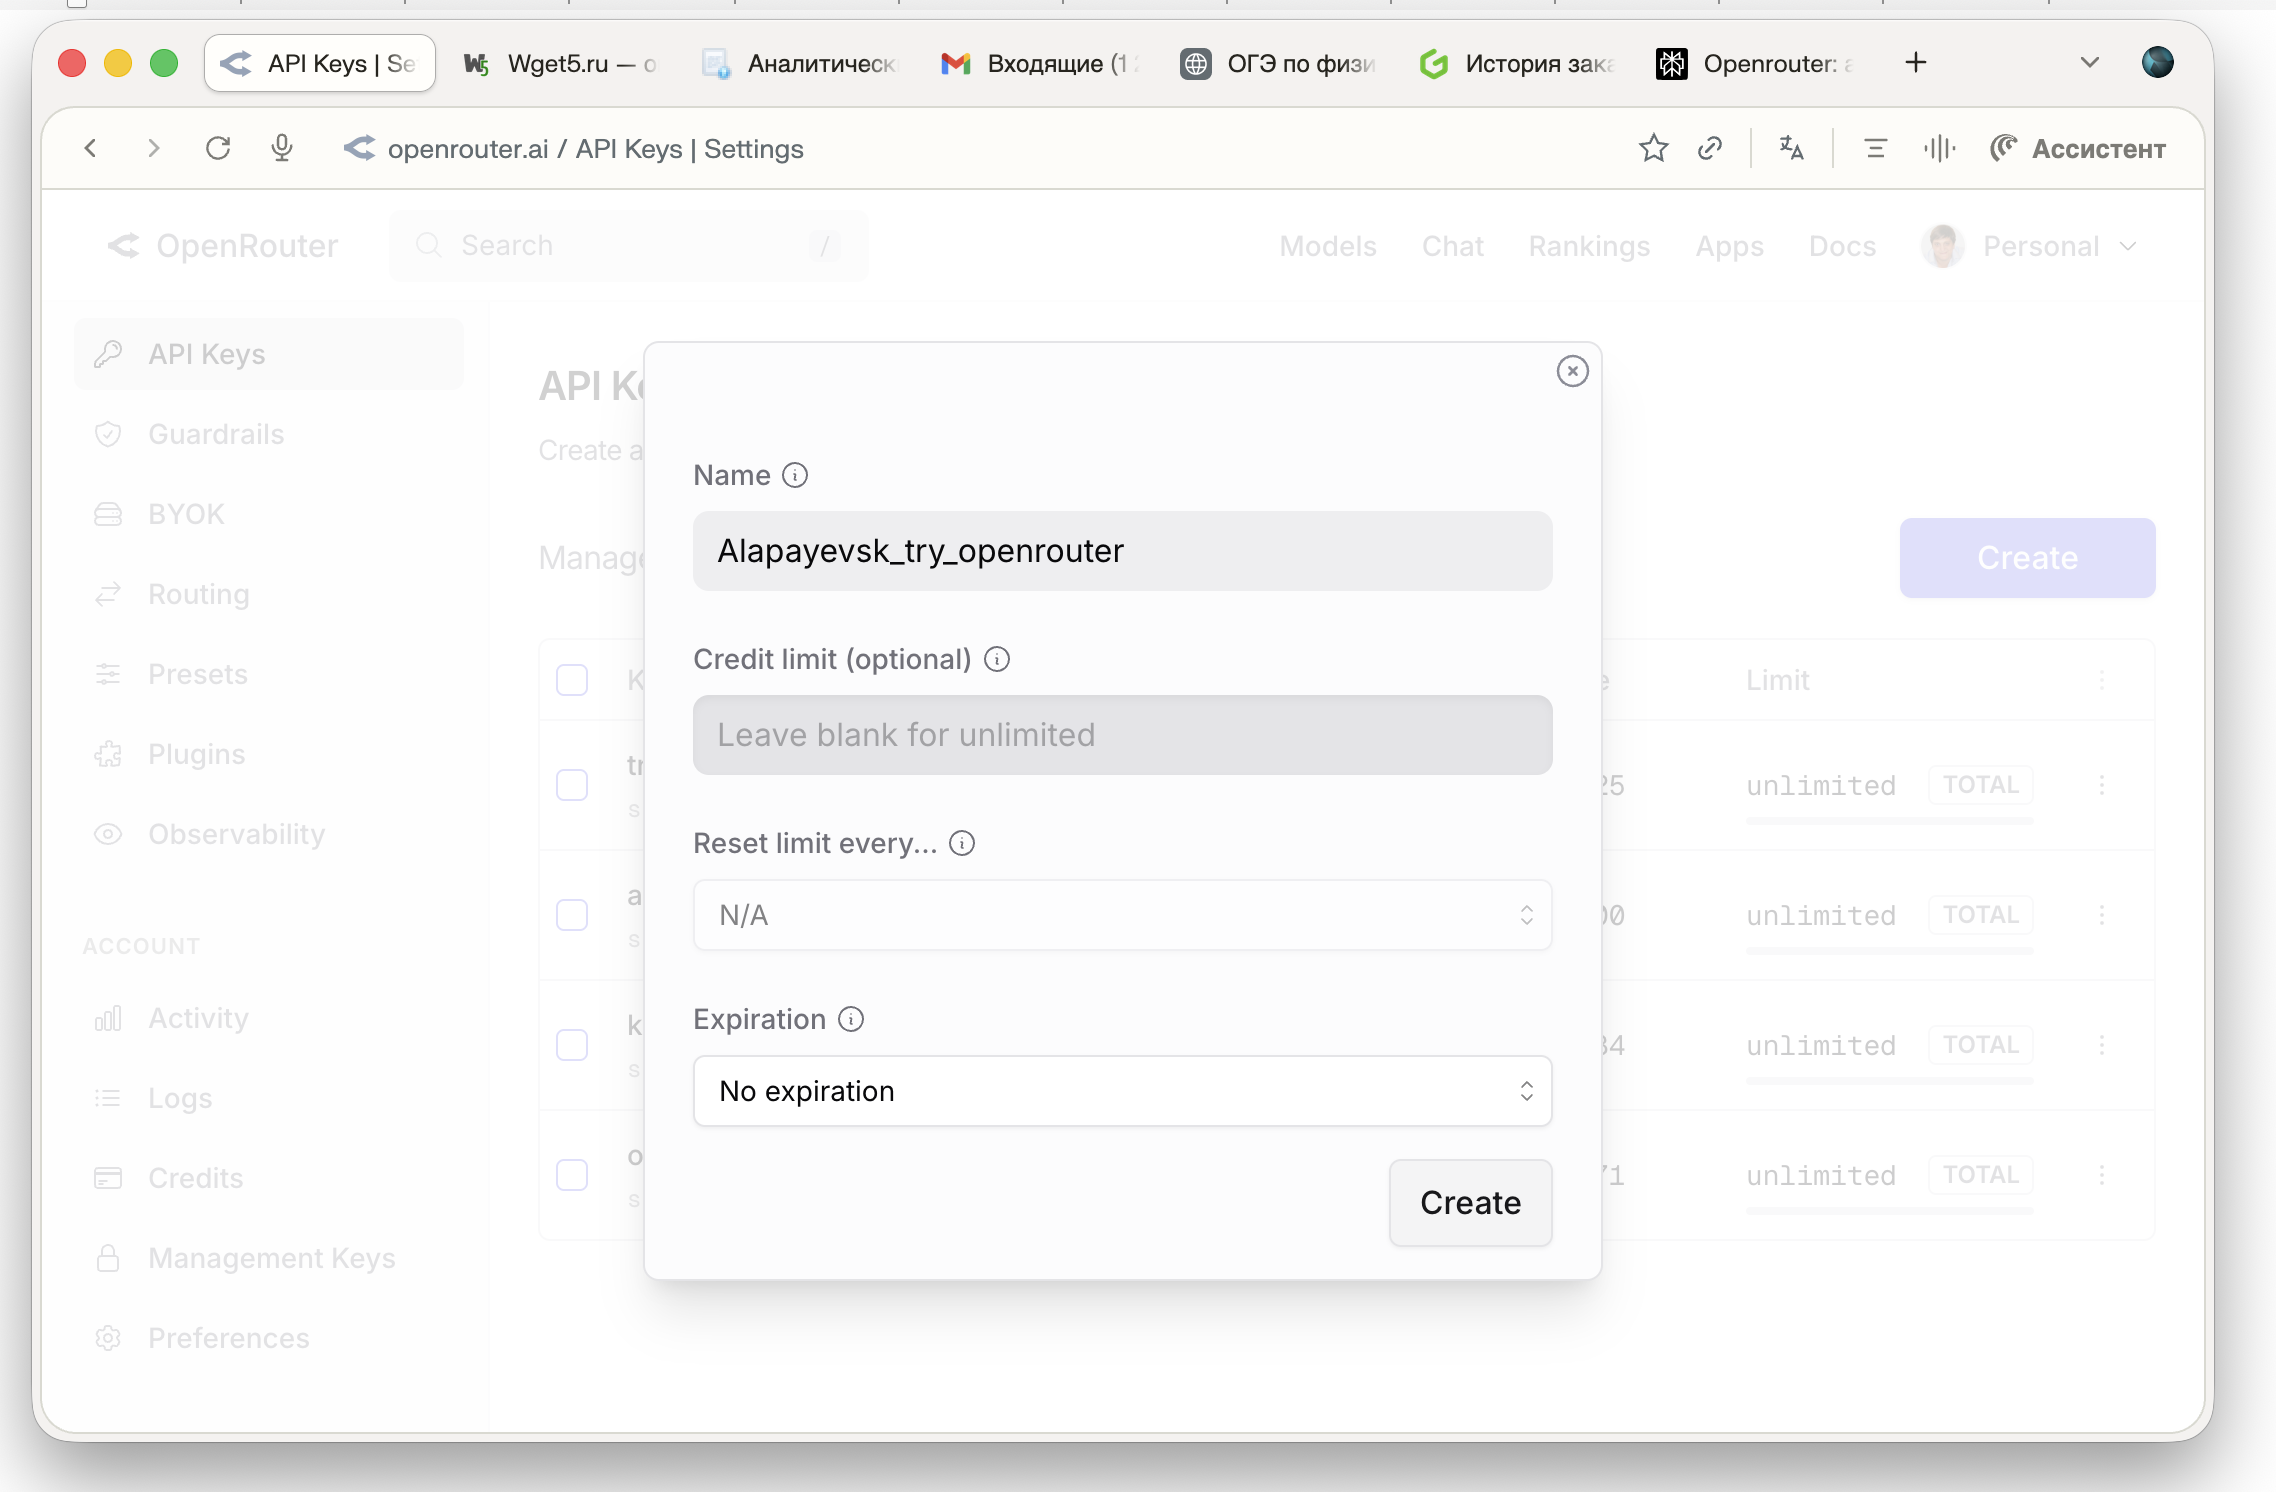The image size is (2276, 1492).
Task: Click the OpenRouter logo
Action: [223, 246]
